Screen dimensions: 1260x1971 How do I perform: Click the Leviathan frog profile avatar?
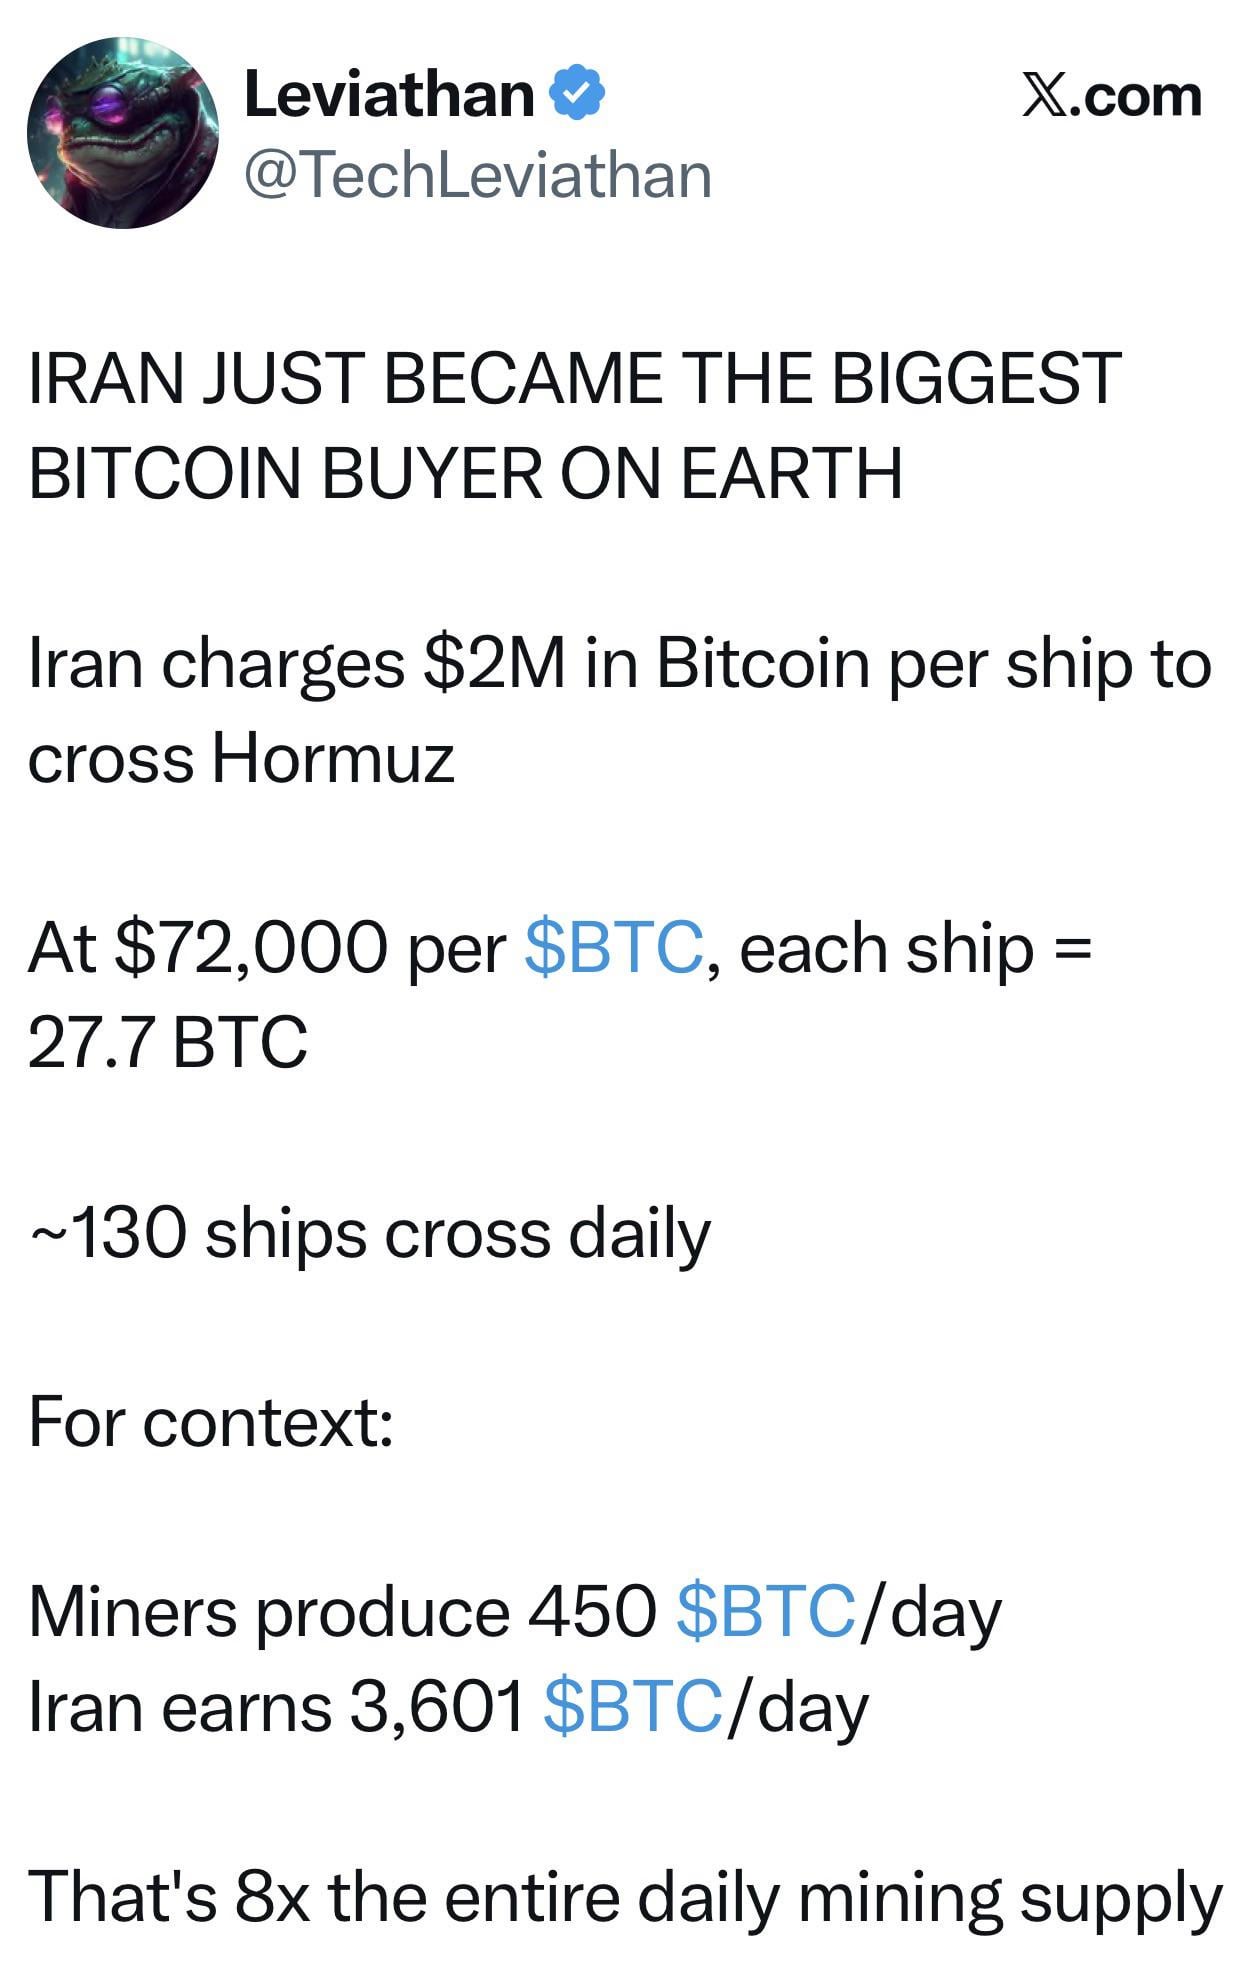pyautogui.click(x=123, y=133)
